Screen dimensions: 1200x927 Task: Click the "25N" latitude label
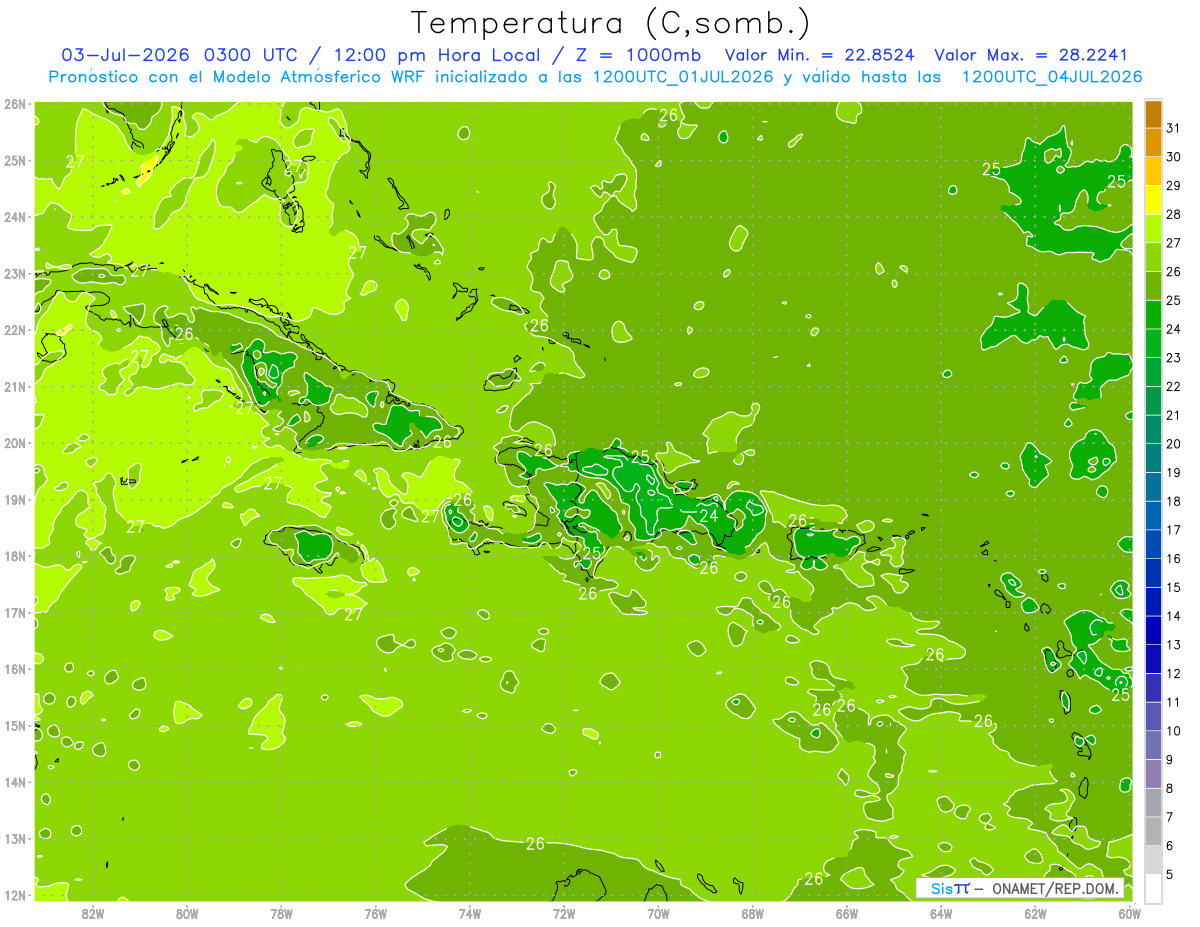[x=15, y=161]
